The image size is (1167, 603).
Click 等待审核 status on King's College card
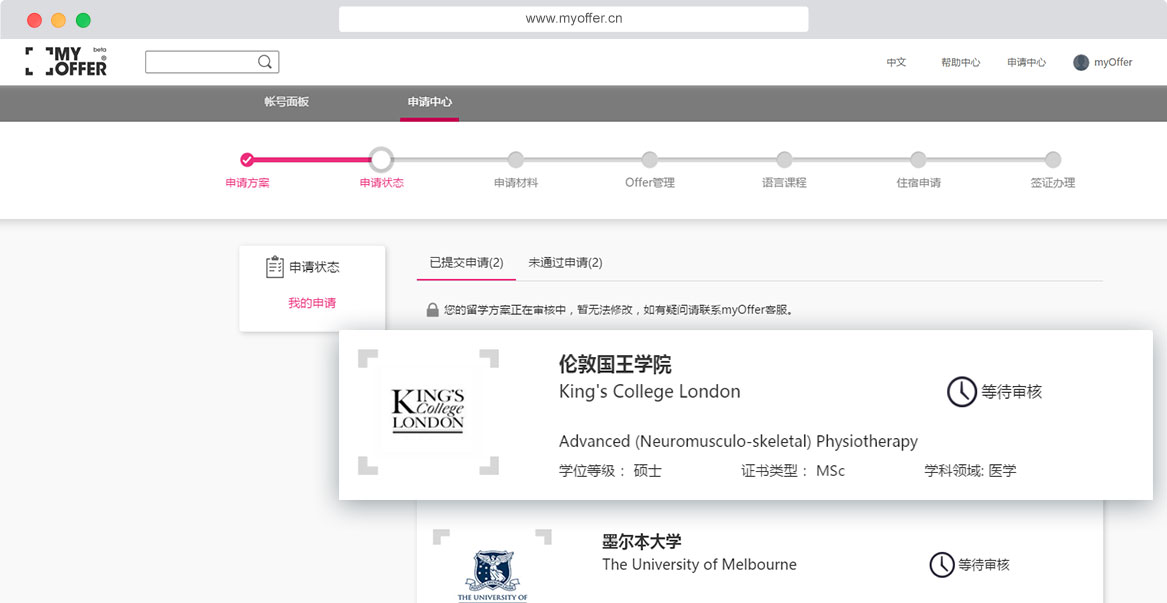[1011, 392]
